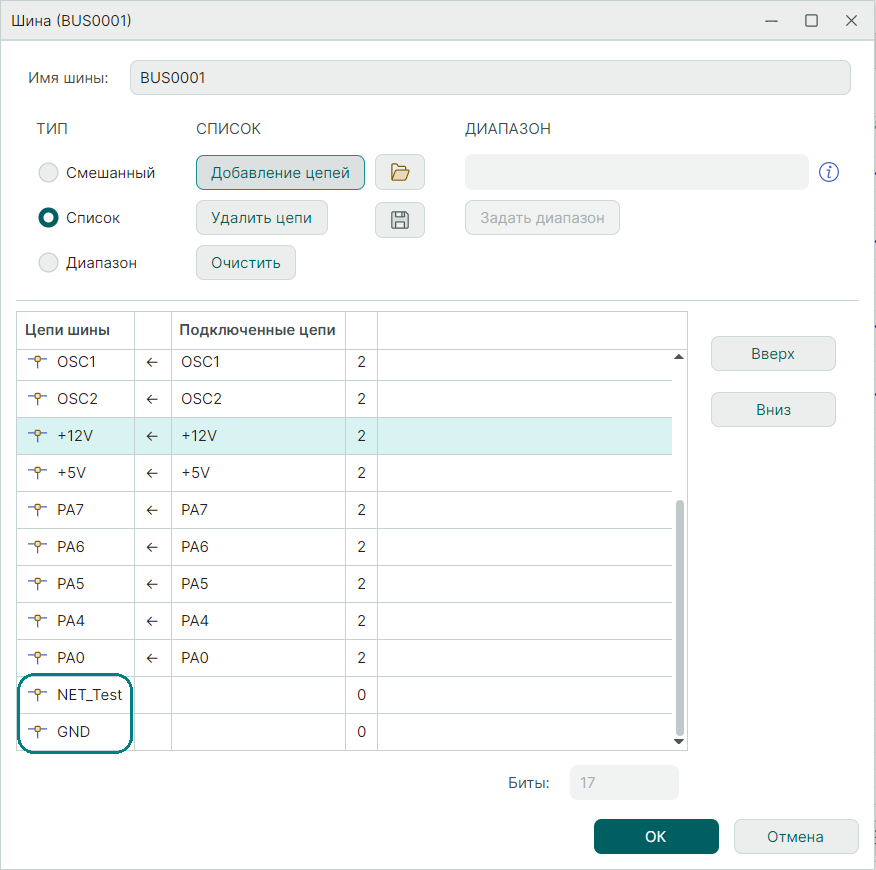Confirm the dialog with OK
876x870 pixels.
click(655, 837)
